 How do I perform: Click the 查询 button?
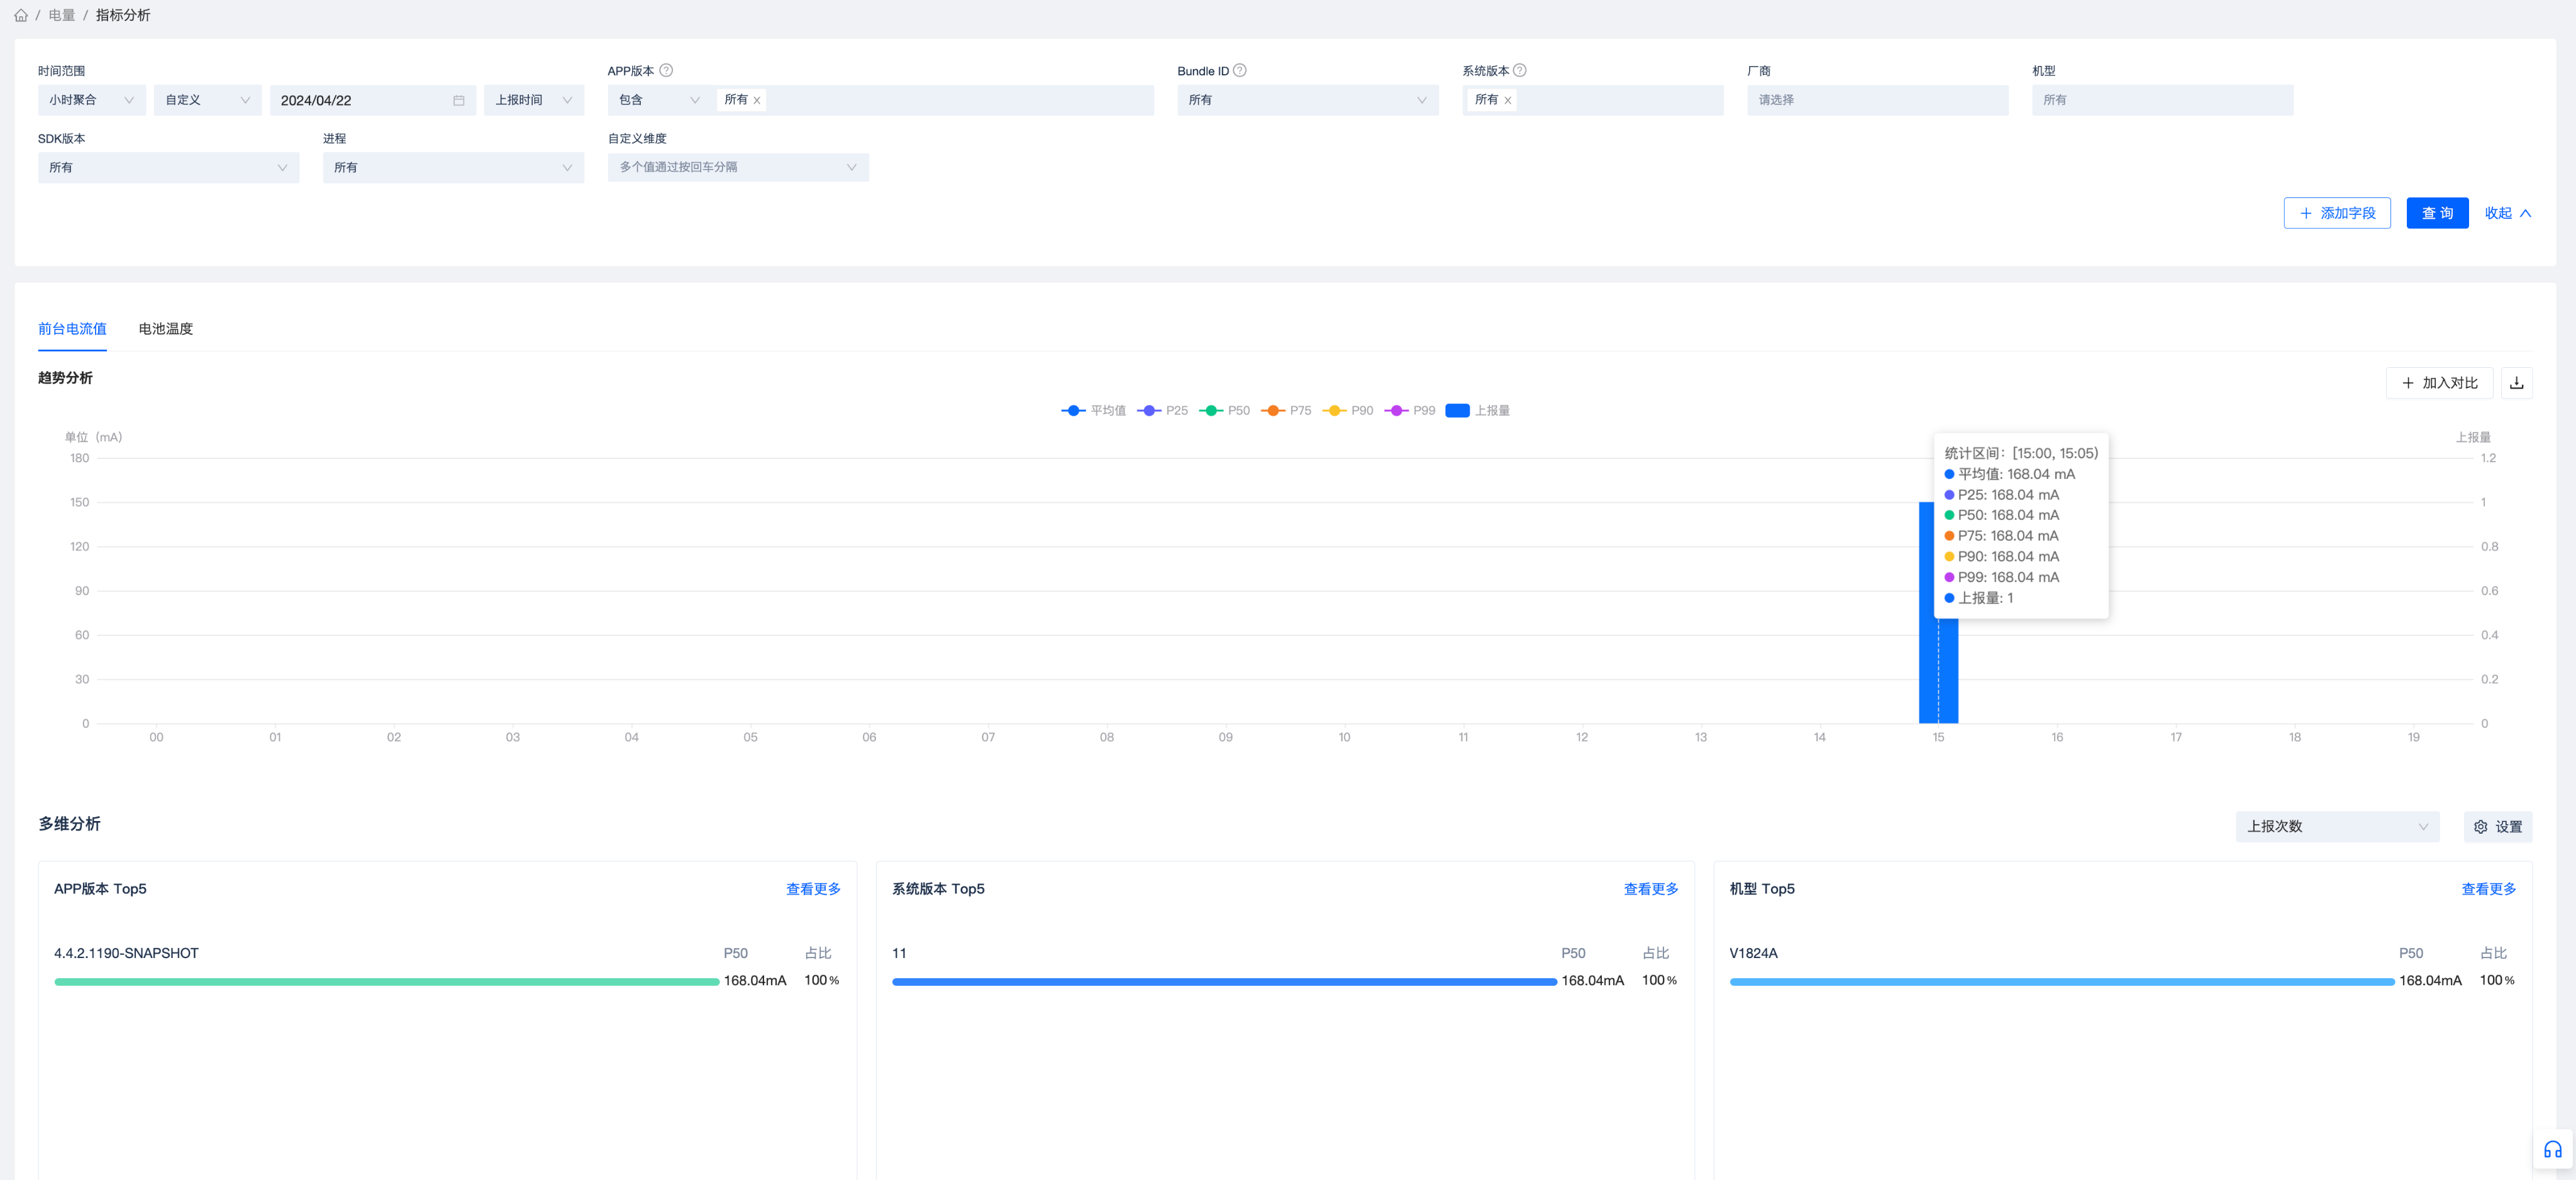coord(2437,213)
